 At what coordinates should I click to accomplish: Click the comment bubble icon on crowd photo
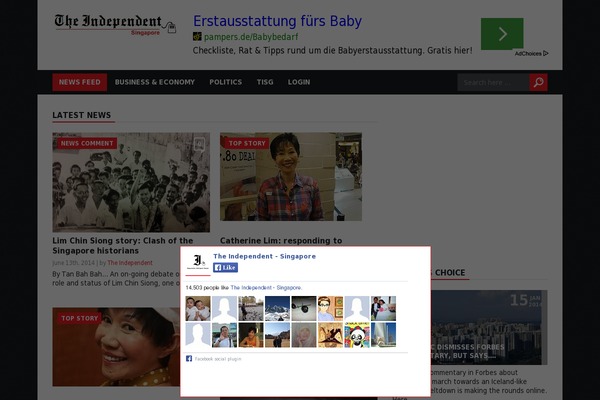click(x=199, y=145)
